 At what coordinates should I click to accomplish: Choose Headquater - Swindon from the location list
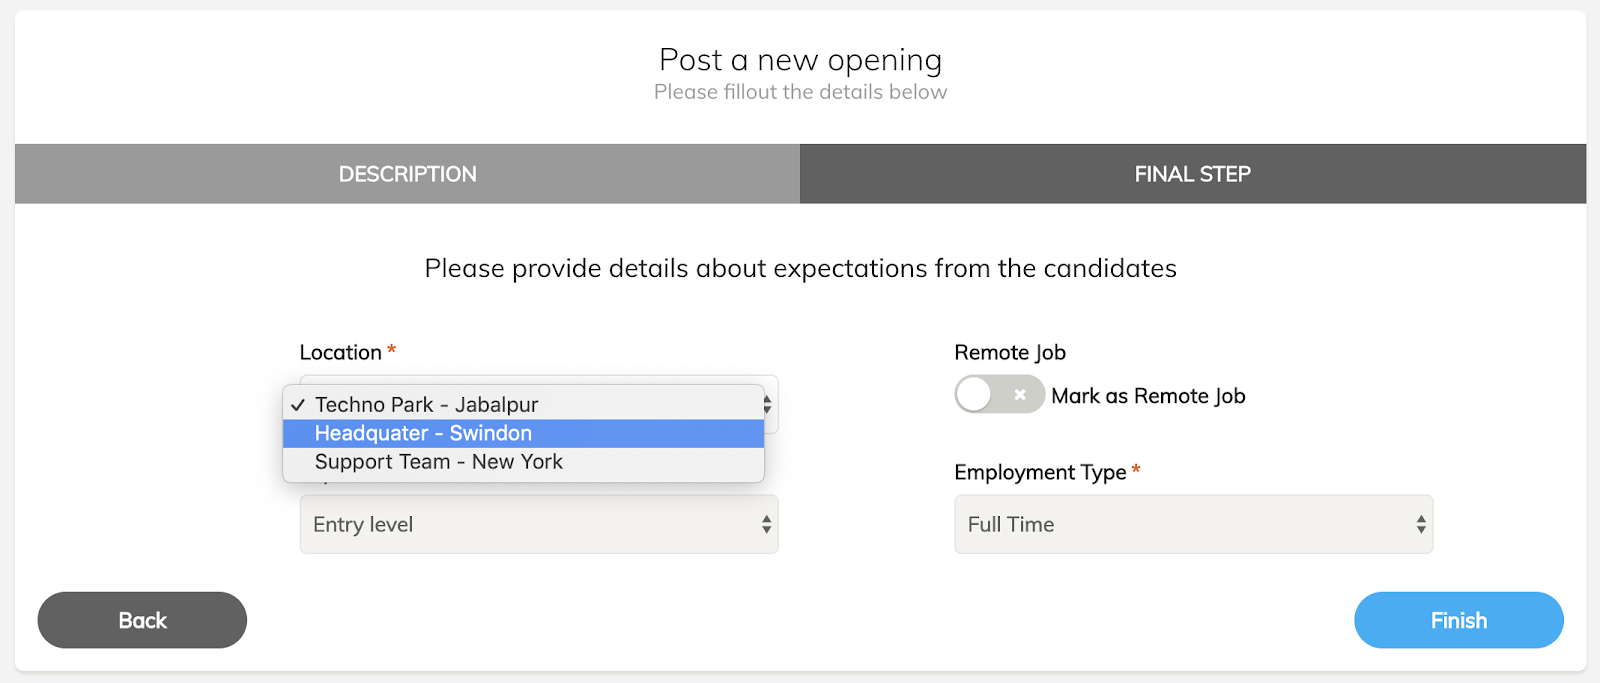pyautogui.click(x=423, y=433)
